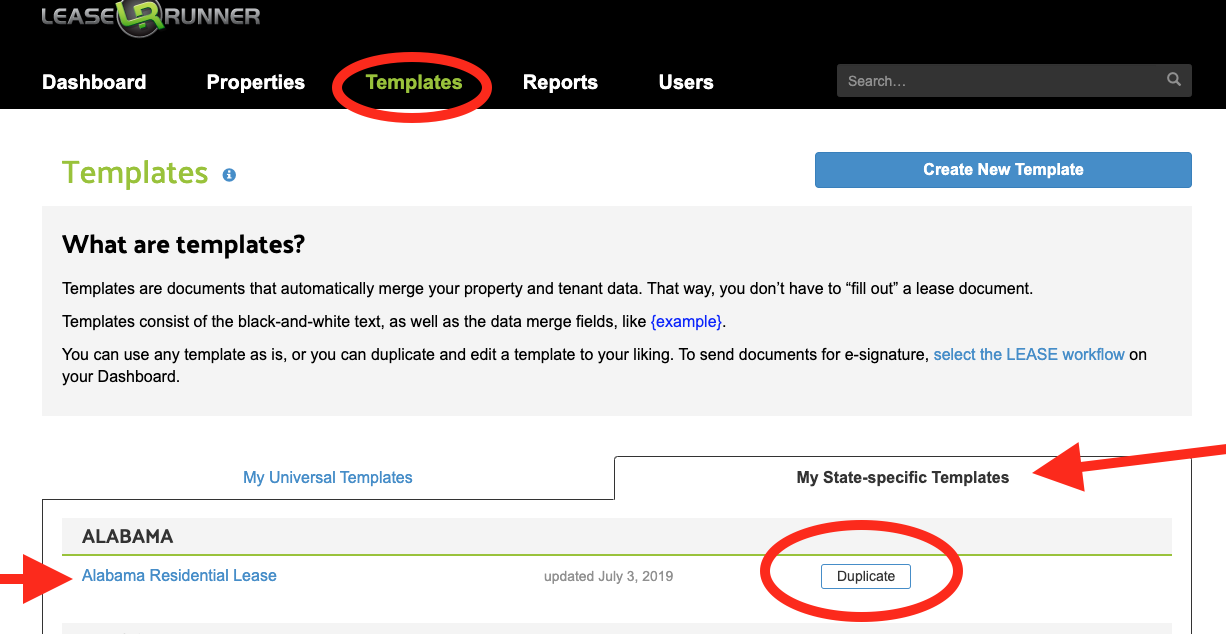Navigate to the Users section
The image size is (1226, 634).
click(x=685, y=82)
